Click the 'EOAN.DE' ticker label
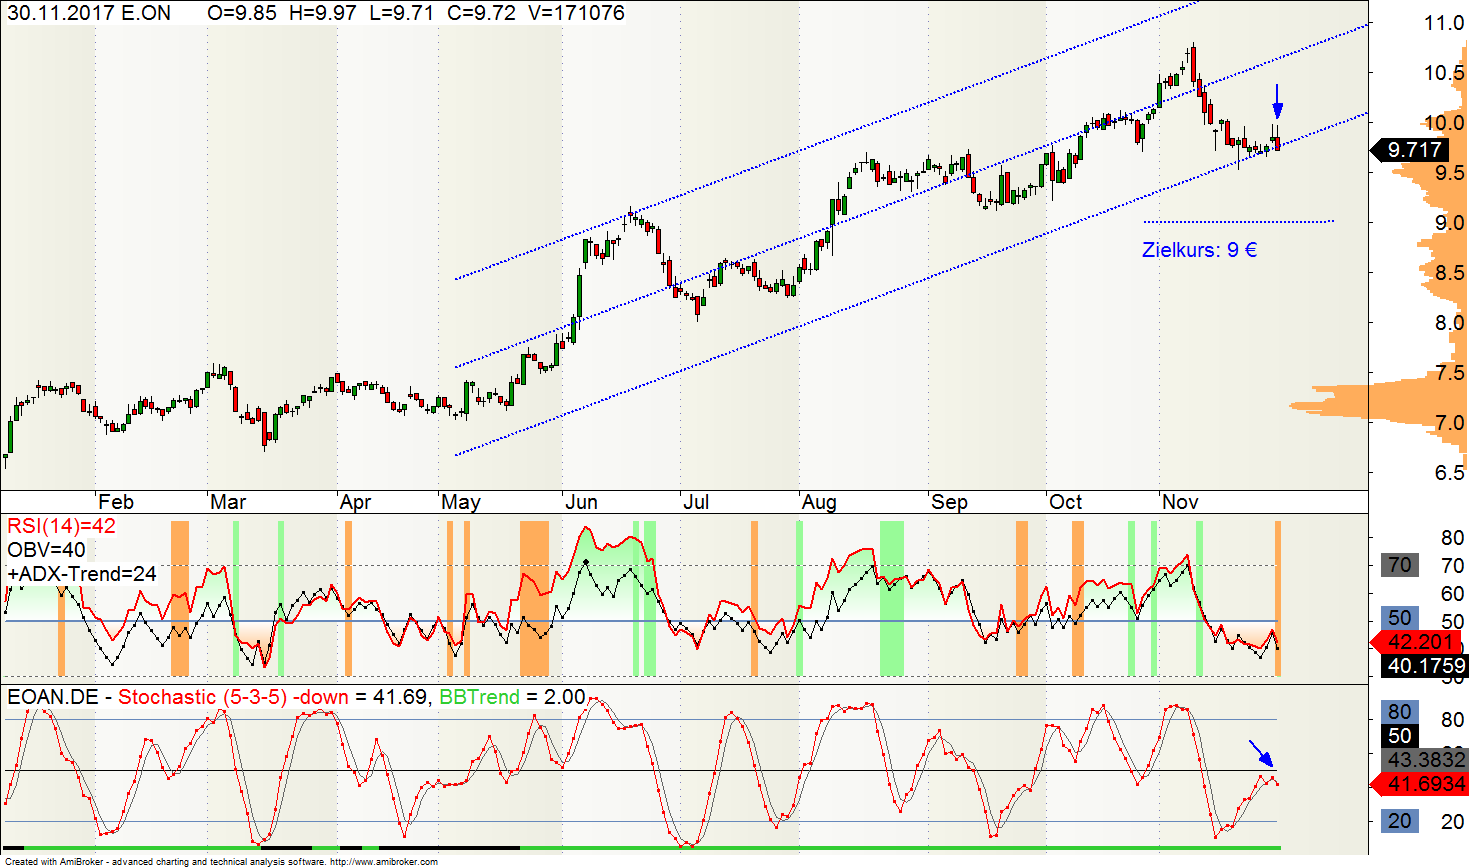Screen dimensions: 1469x868 coord(53,697)
